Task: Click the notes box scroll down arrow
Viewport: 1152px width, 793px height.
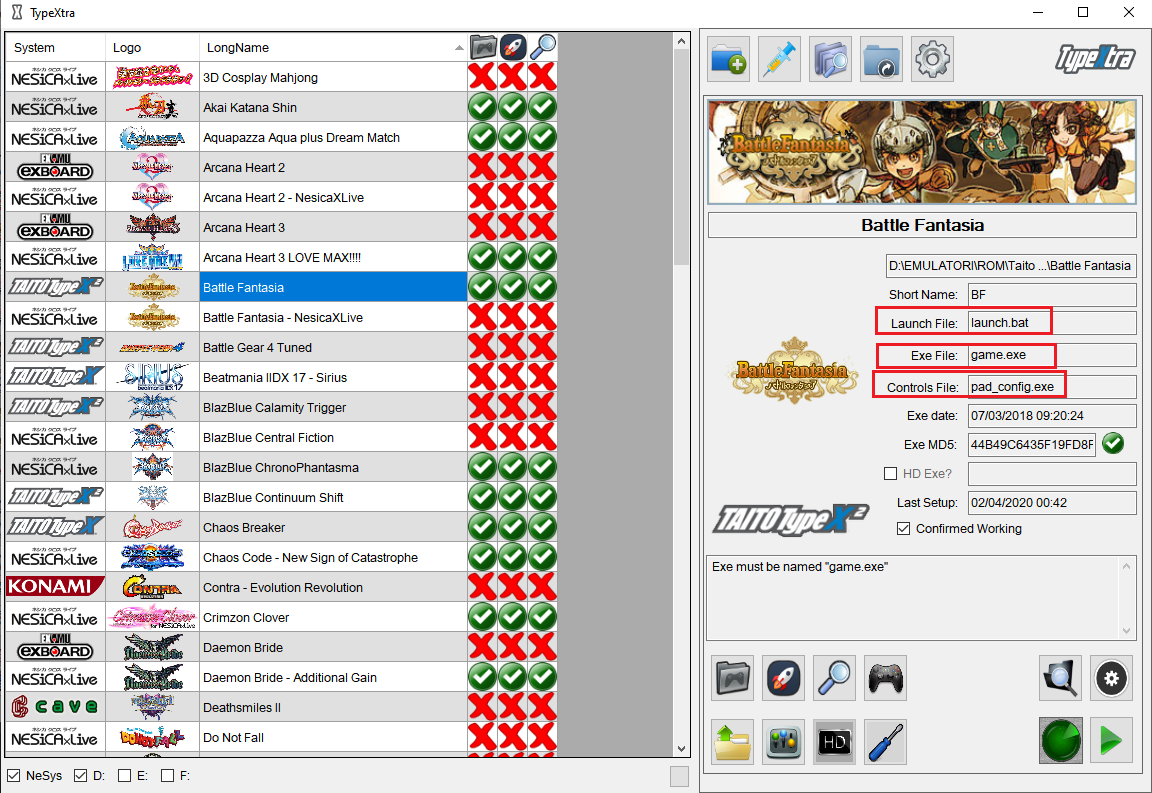Action: tap(1126, 631)
